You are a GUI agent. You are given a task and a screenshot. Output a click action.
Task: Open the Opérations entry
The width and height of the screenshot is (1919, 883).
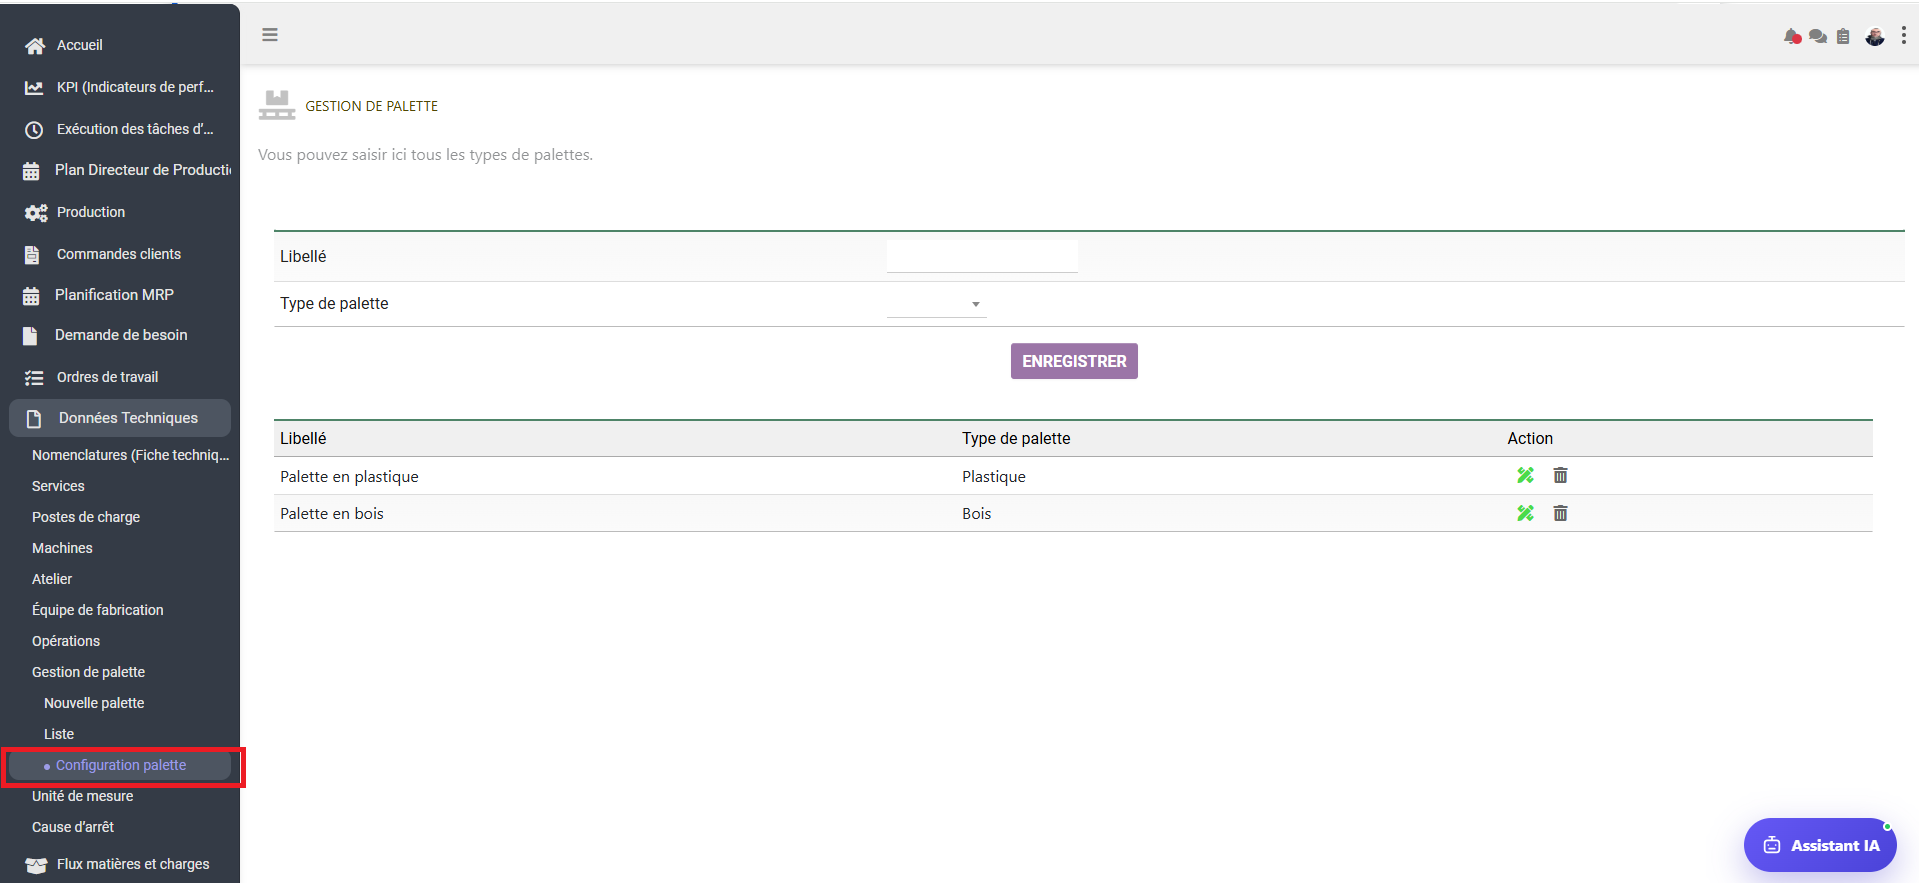pos(66,641)
